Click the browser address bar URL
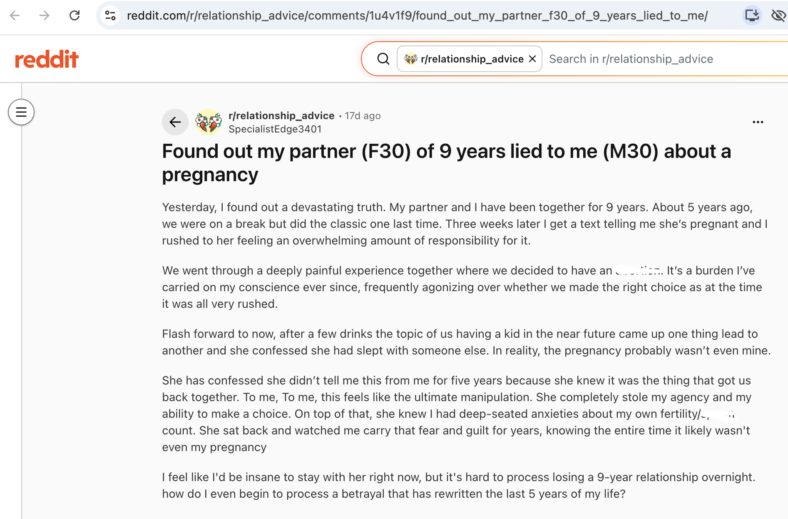This screenshot has height=519, width=788. pyautogui.click(x=417, y=16)
